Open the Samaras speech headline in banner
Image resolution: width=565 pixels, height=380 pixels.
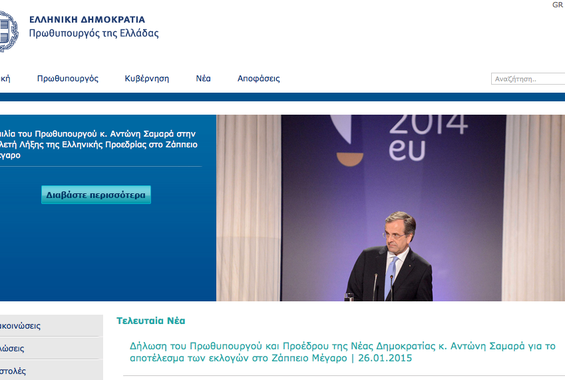(x=98, y=144)
